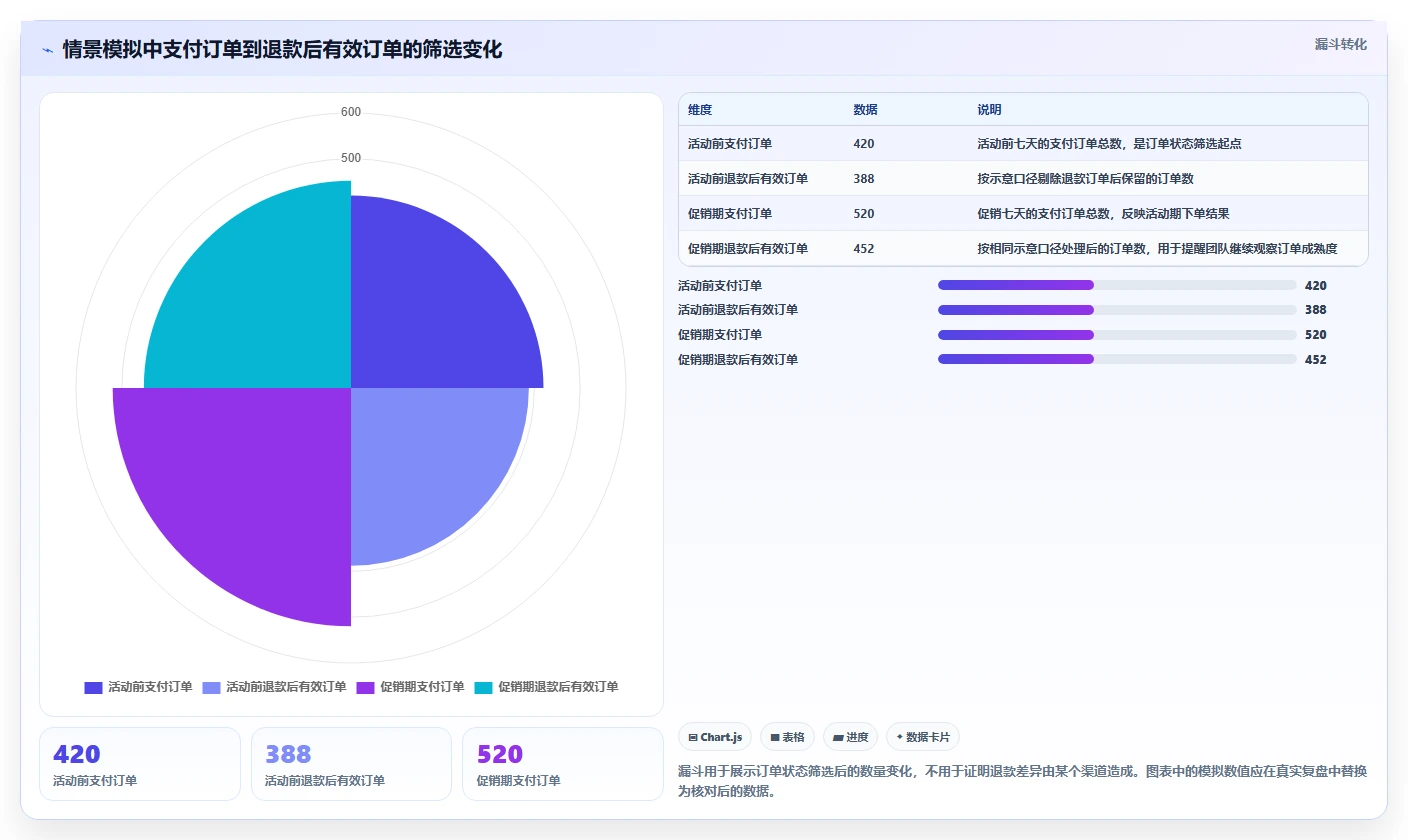The width and height of the screenshot is (1408, 840).
Task: Click table value 452
Action: [x=864, y=249]
